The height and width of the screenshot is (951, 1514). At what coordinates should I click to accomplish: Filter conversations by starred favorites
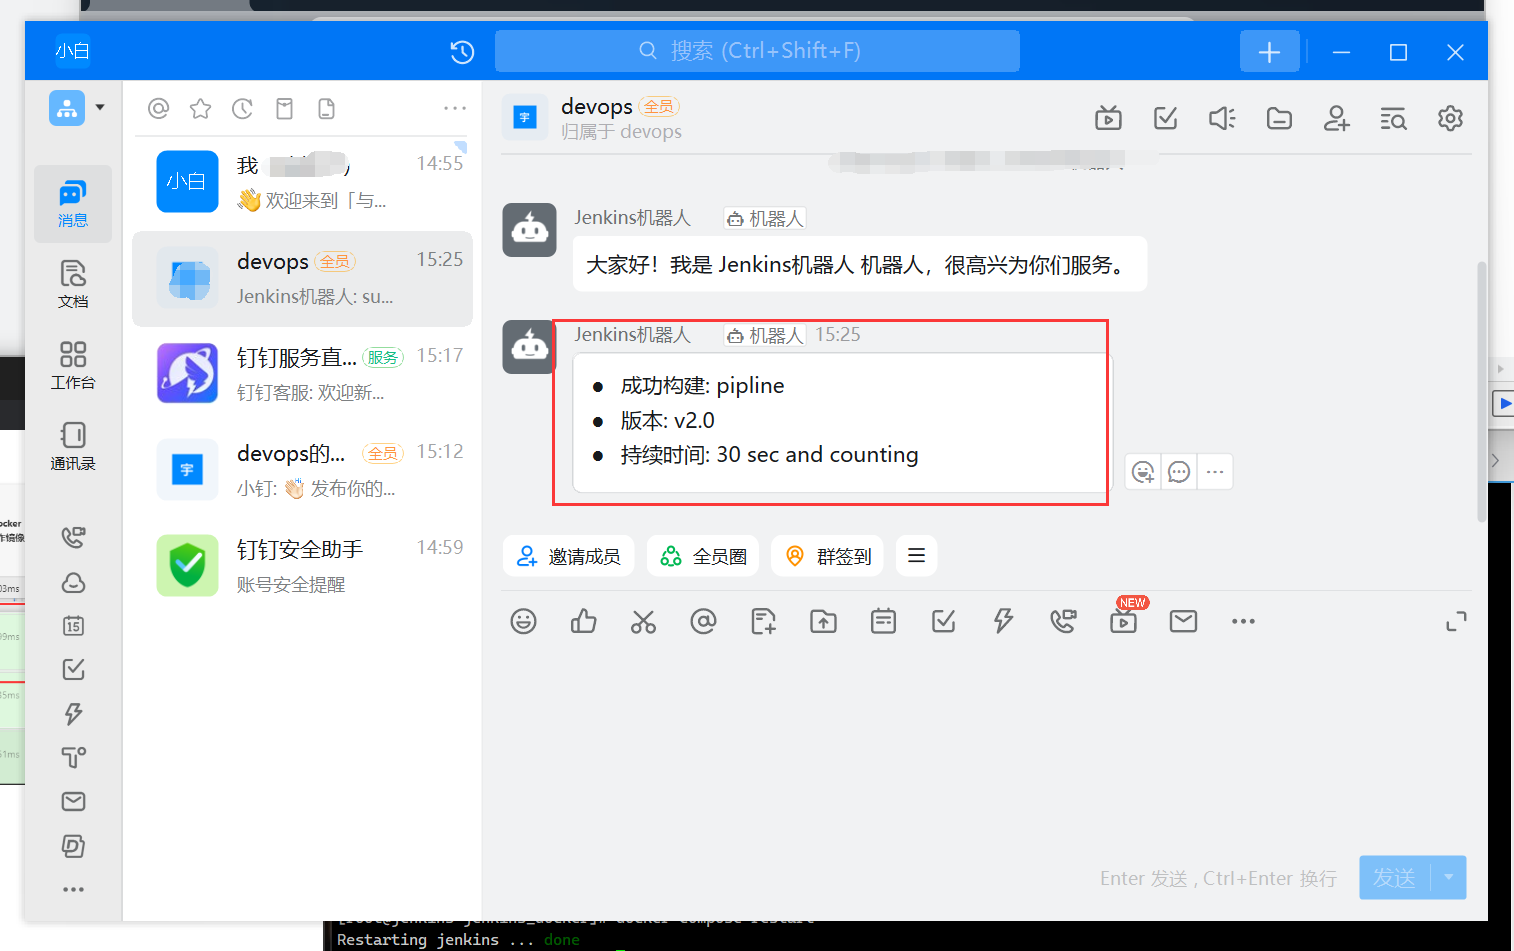point(200,108)
